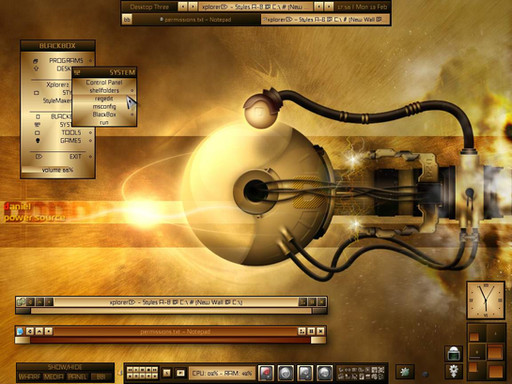This screenshot has width=512, height=384.
Task: Open Control Panel from the SYSTEM menu
Action: [x=104, y=82]
